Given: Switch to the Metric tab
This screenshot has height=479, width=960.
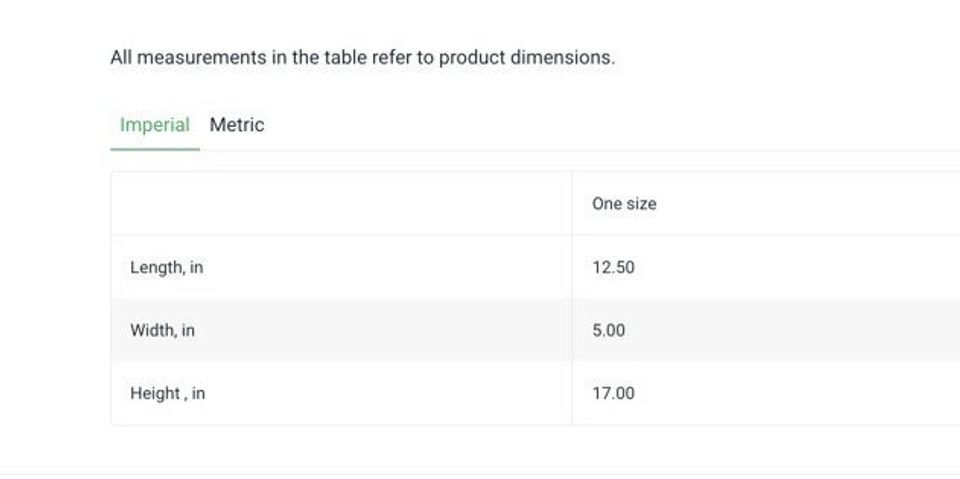Looking at the screenshot, I should 237,125.
